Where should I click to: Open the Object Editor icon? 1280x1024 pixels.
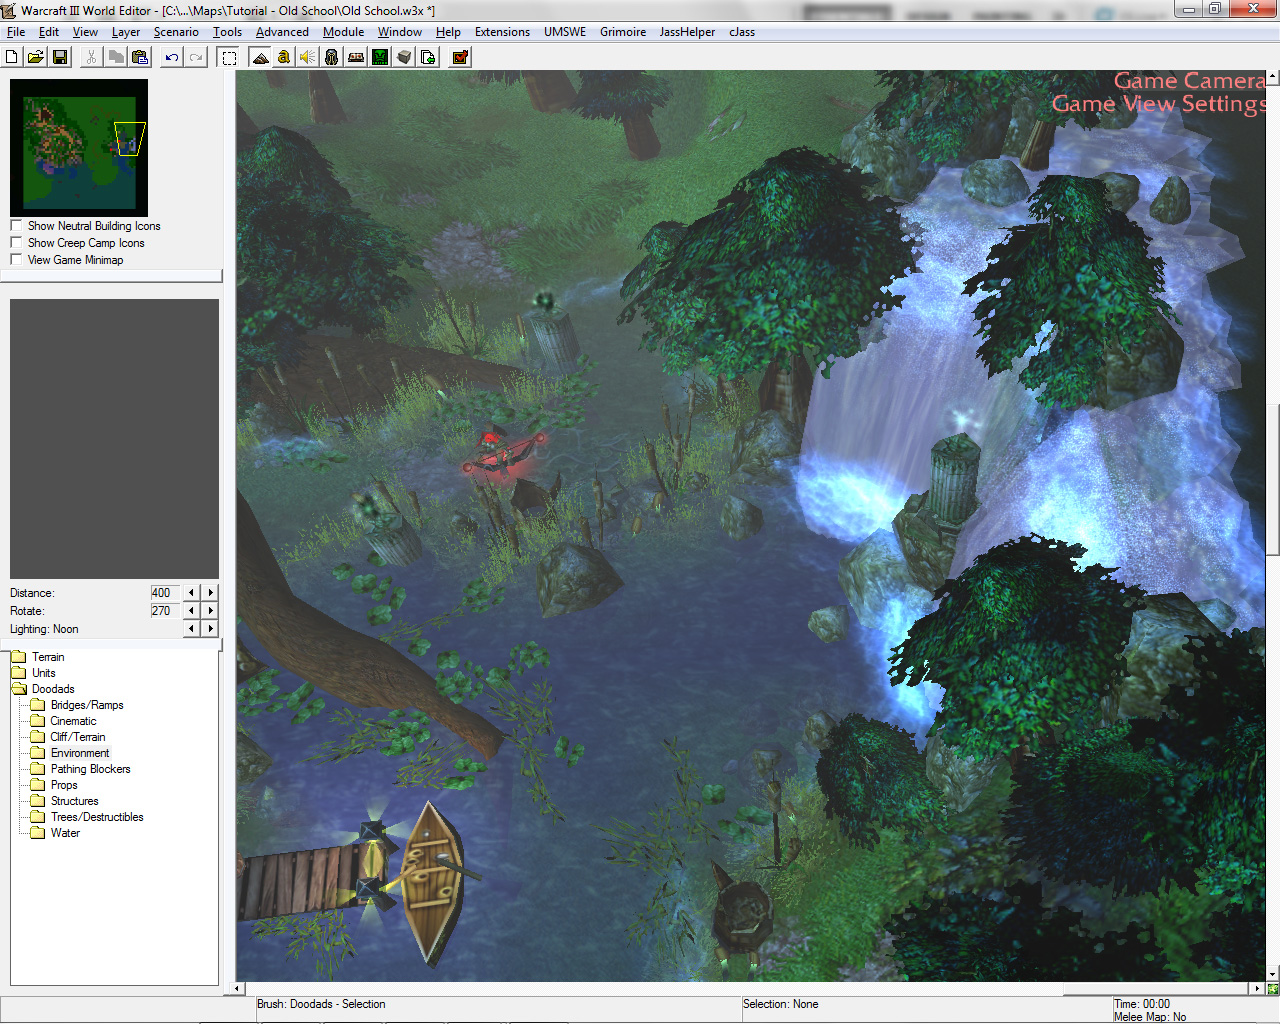click(332, 58)
